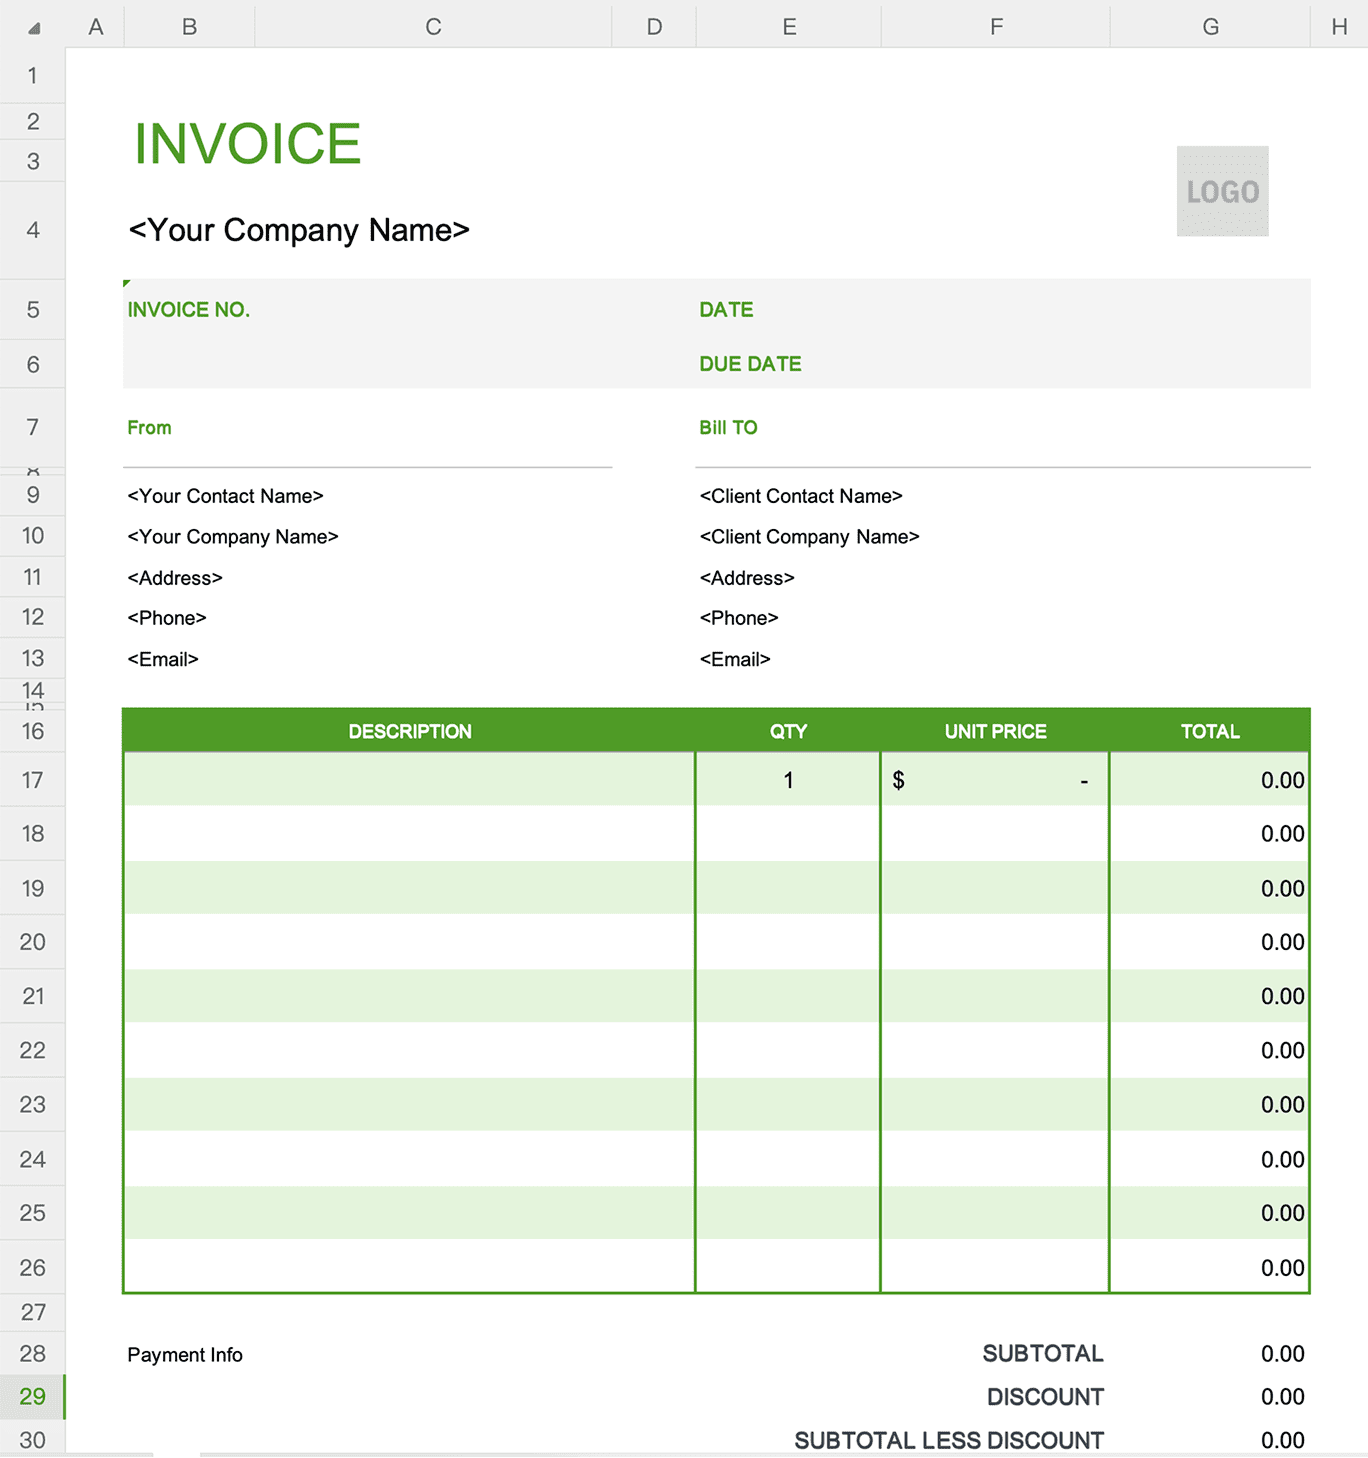
Task: Select the INVOICE NO. cell
Action: point(188,310)
